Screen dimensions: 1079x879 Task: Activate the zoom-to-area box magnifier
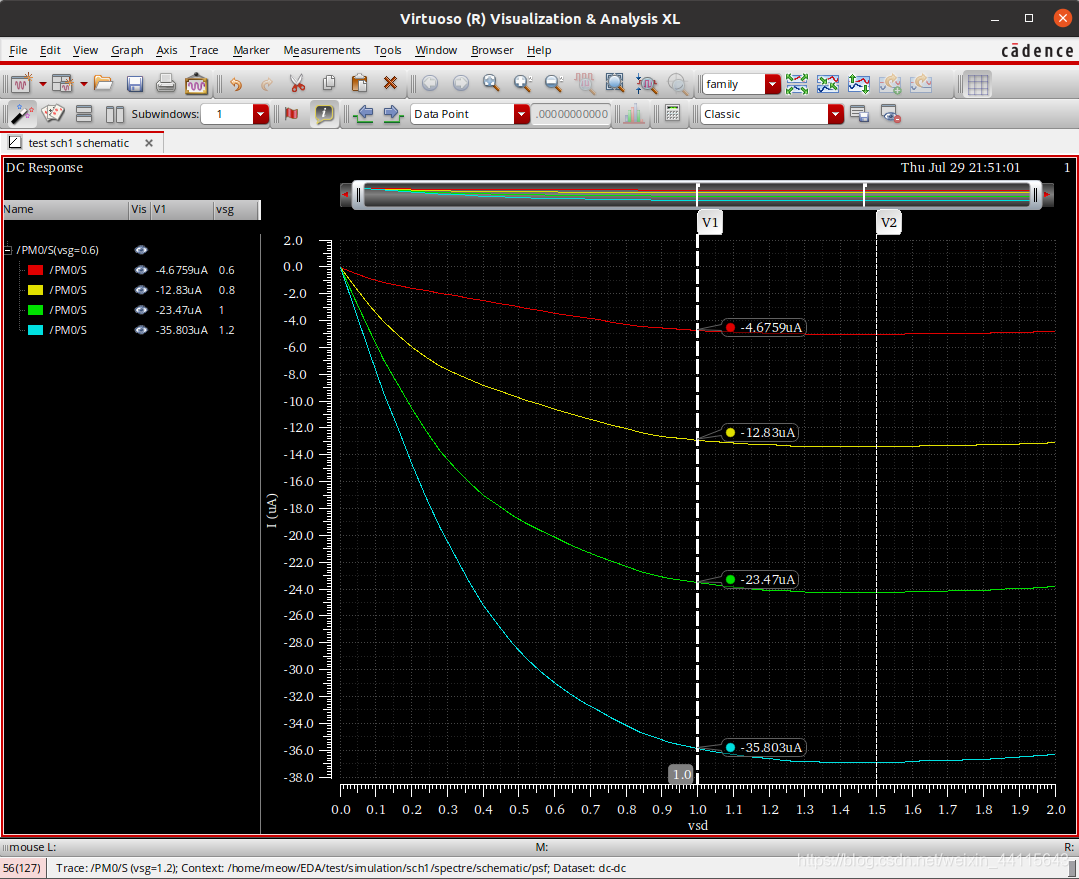(615, 84)
